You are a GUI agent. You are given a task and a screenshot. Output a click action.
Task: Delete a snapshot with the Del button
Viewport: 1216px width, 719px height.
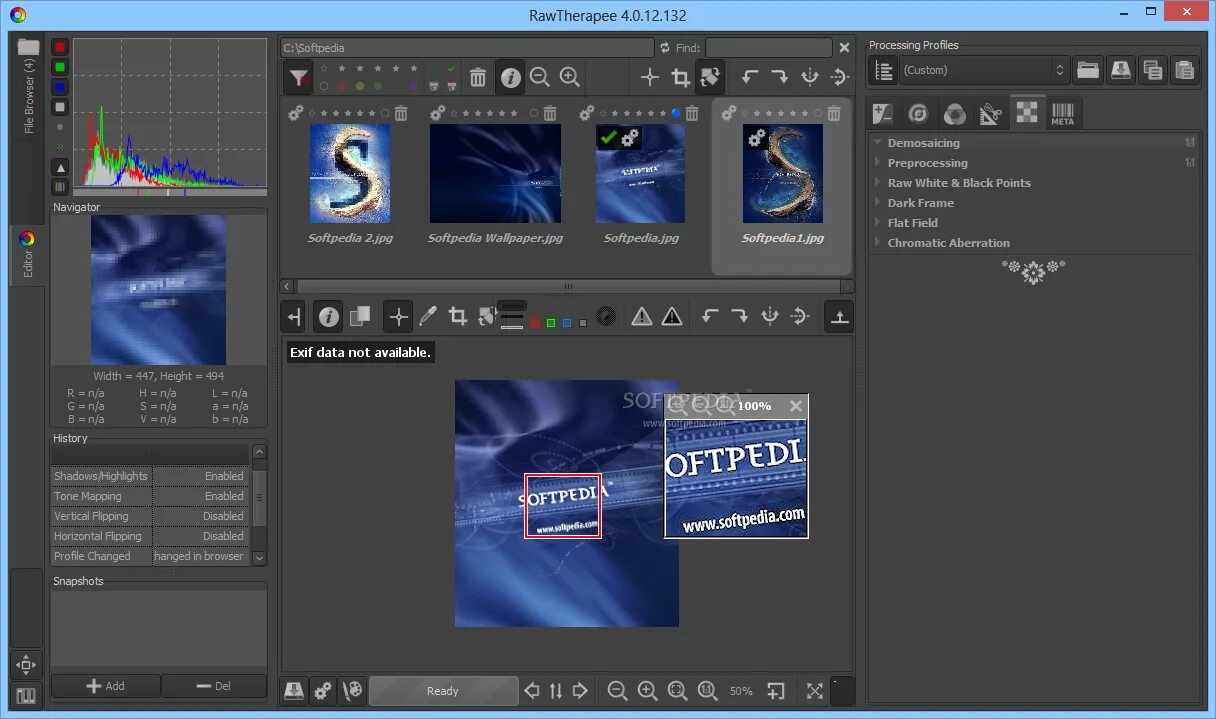pyautogui.click(x=214, y=686)
